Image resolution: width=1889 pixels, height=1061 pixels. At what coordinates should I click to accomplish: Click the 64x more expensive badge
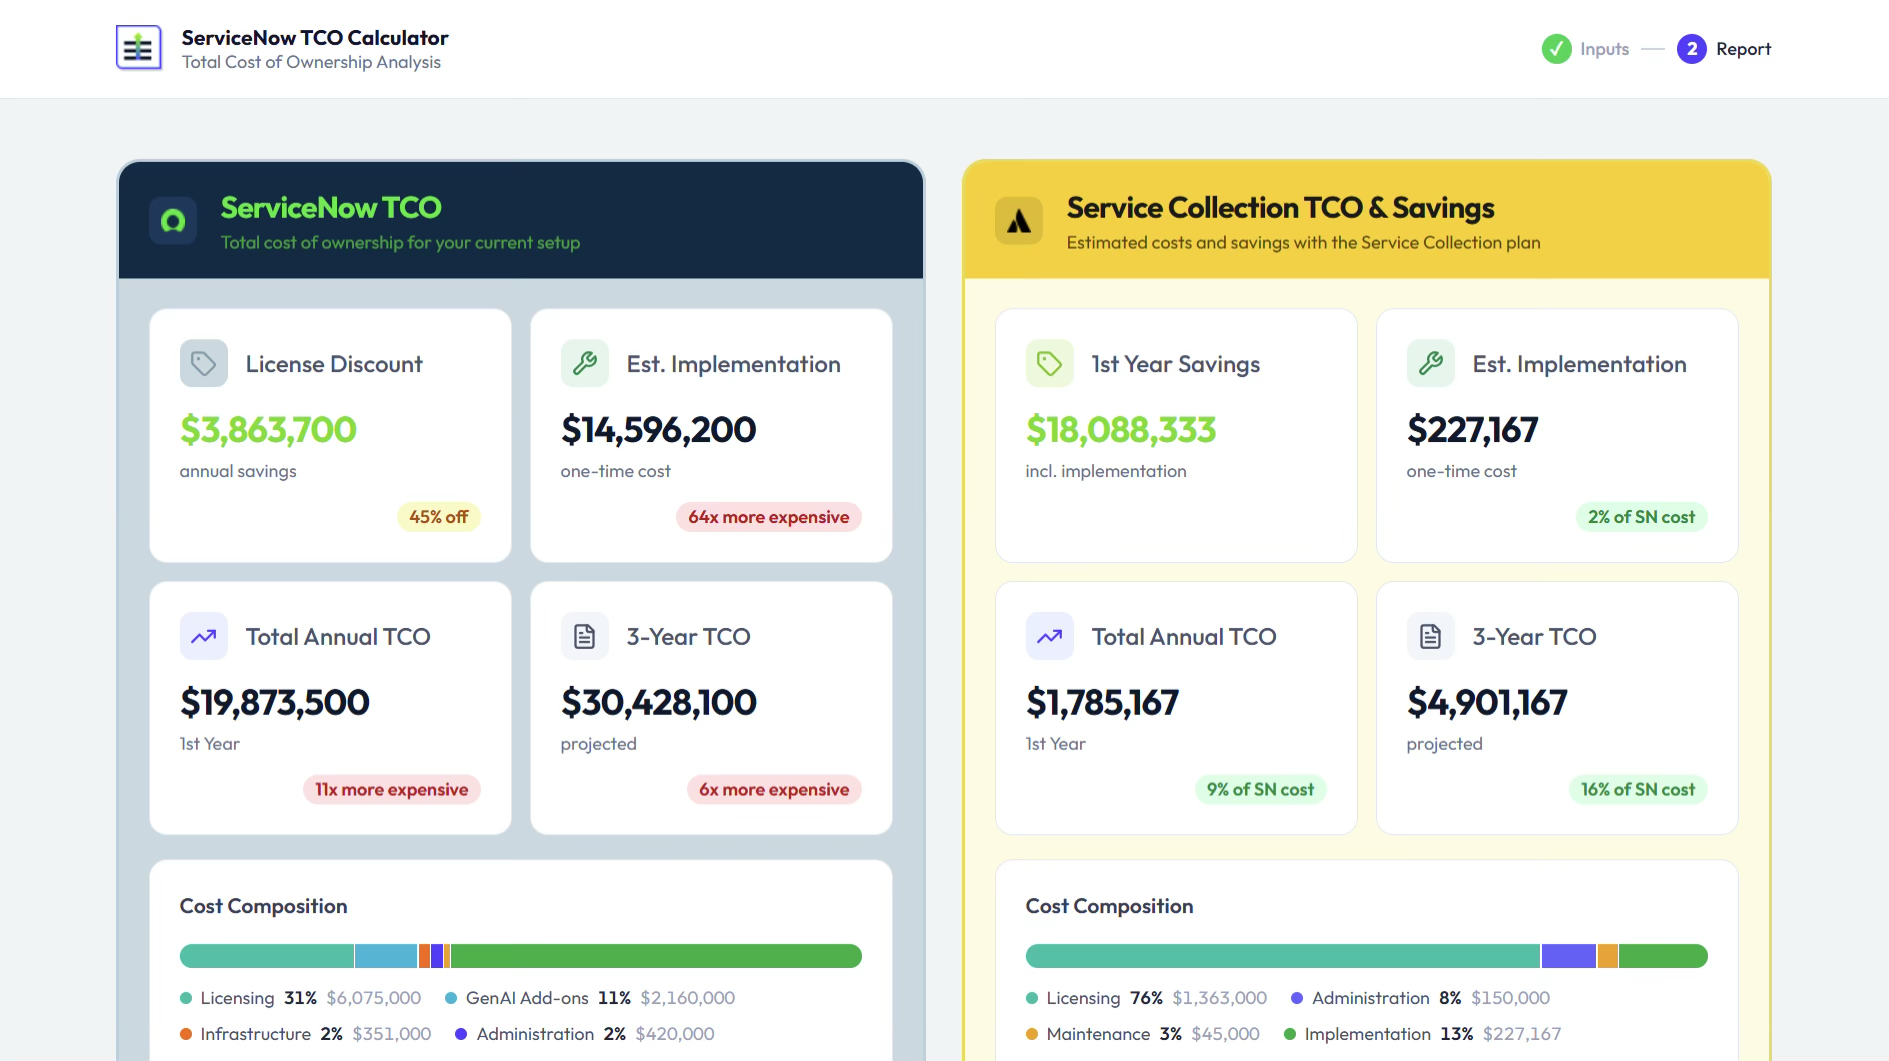(x=769, y=517)
